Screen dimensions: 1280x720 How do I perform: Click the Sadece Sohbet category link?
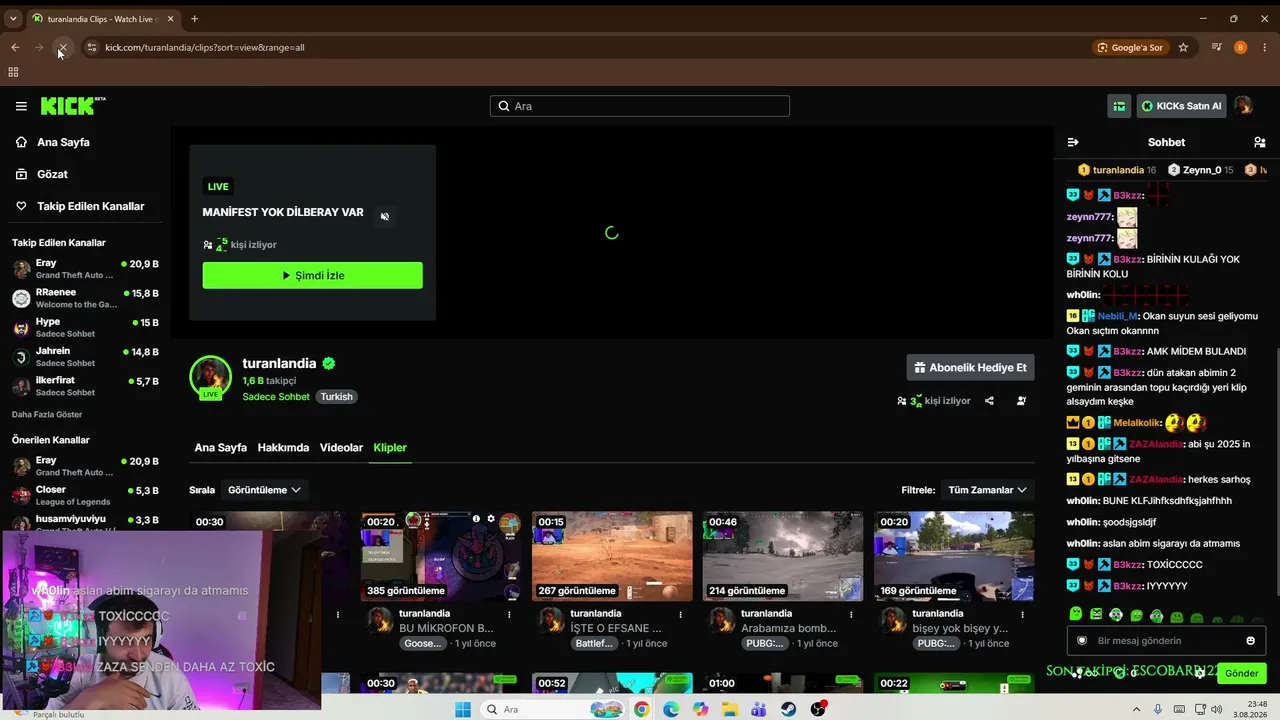pos(276,397)
